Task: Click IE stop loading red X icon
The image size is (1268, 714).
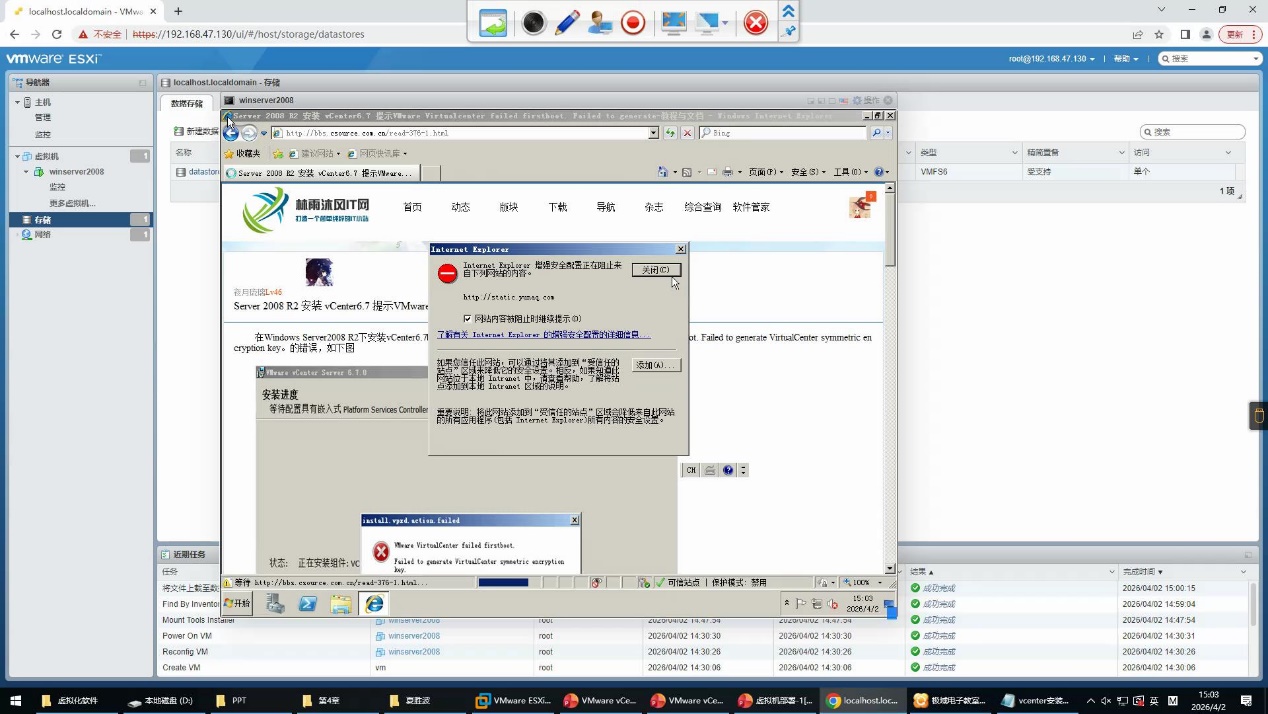Action: [687, 133]
